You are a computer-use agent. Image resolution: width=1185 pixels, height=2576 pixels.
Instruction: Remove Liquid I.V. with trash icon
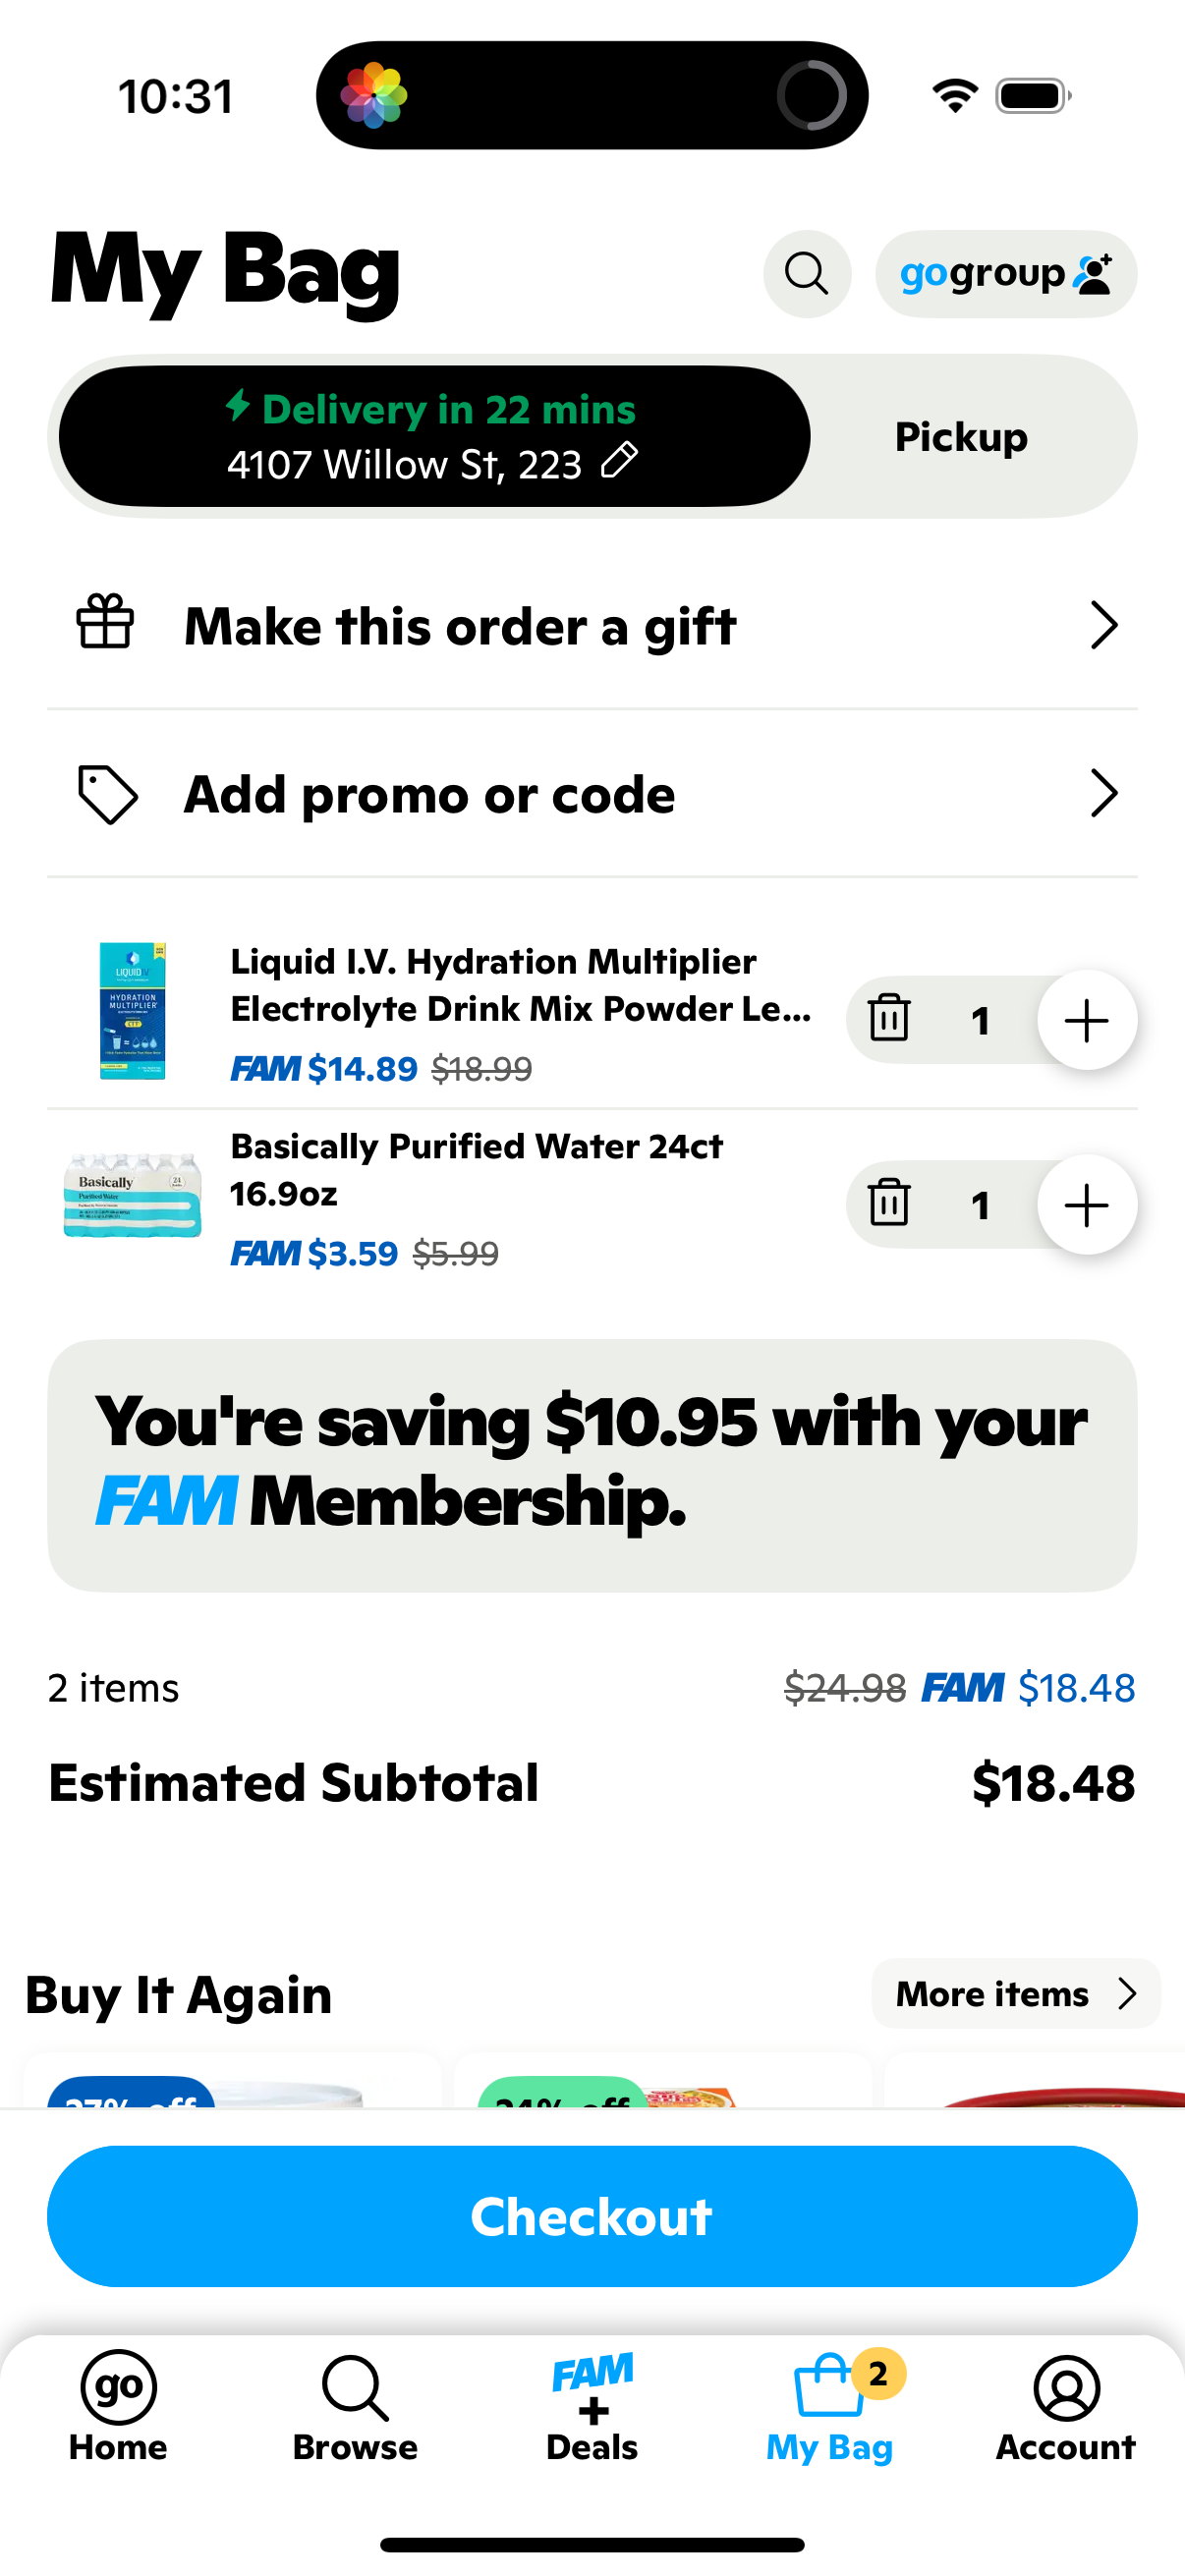(x=889, y=1019)
